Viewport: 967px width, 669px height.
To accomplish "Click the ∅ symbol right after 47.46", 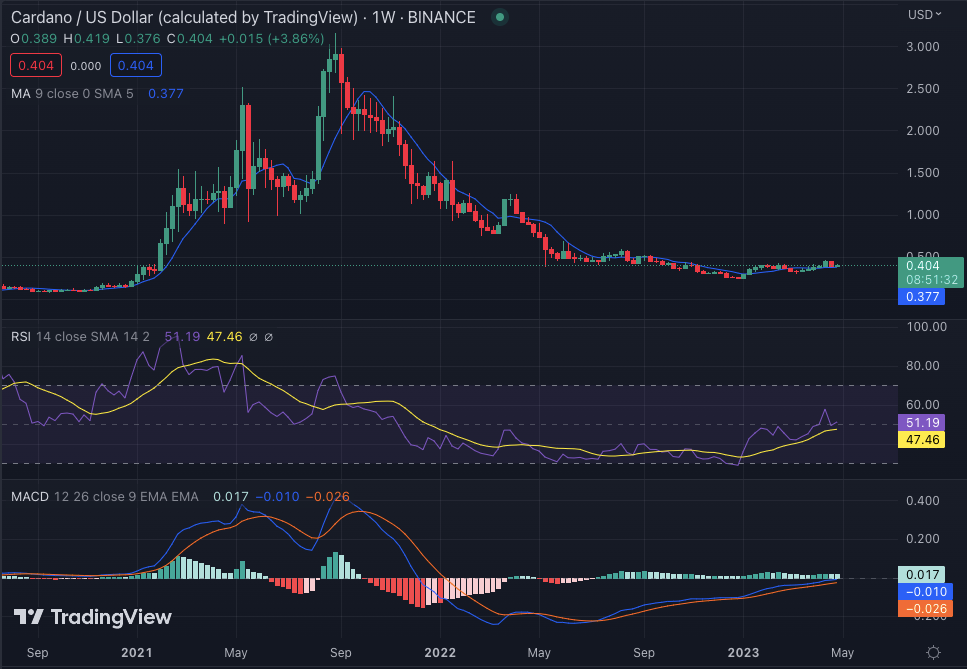I will point(253,337).
